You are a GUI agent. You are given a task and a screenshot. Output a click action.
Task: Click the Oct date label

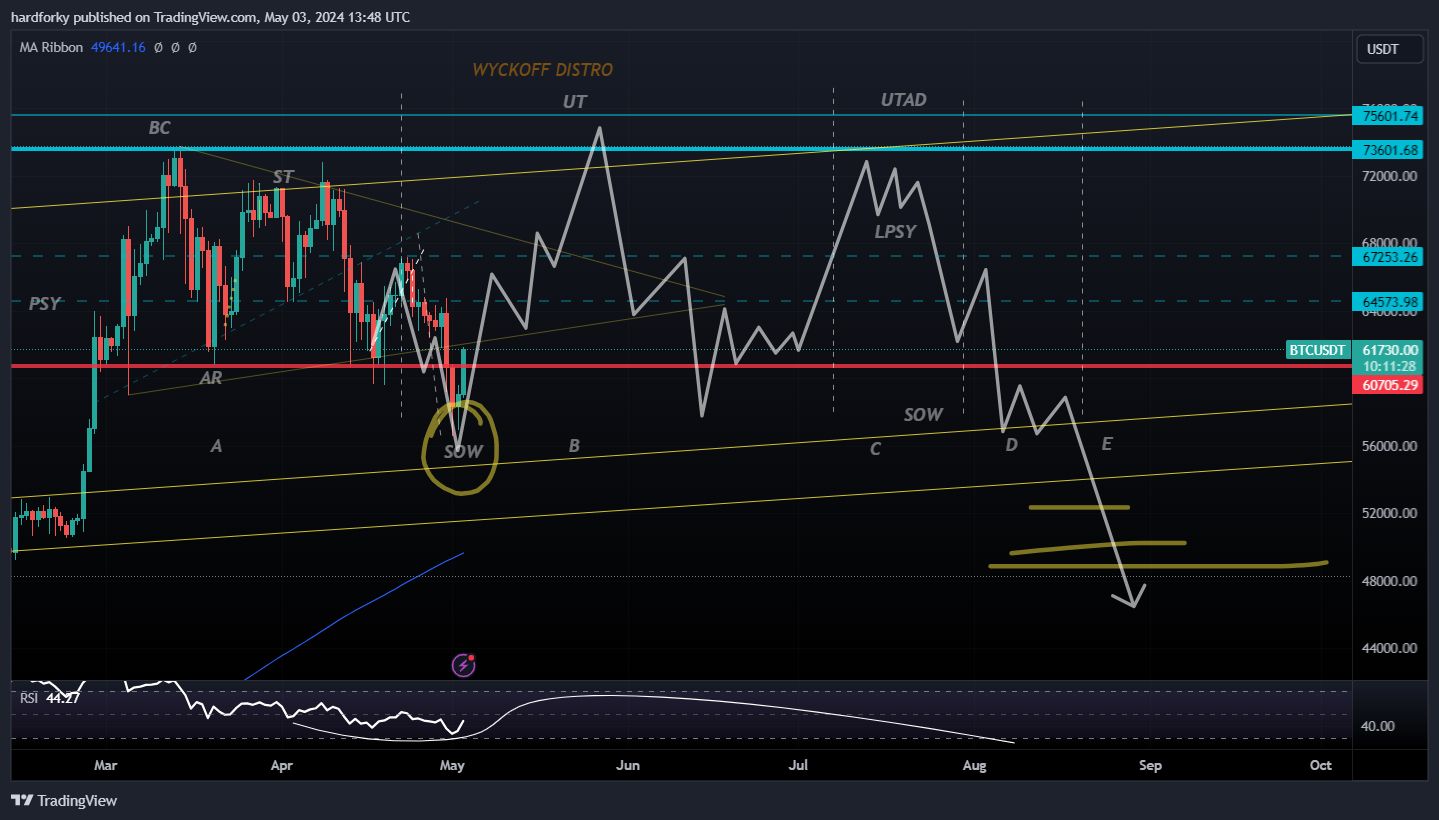coord(1320,766)
